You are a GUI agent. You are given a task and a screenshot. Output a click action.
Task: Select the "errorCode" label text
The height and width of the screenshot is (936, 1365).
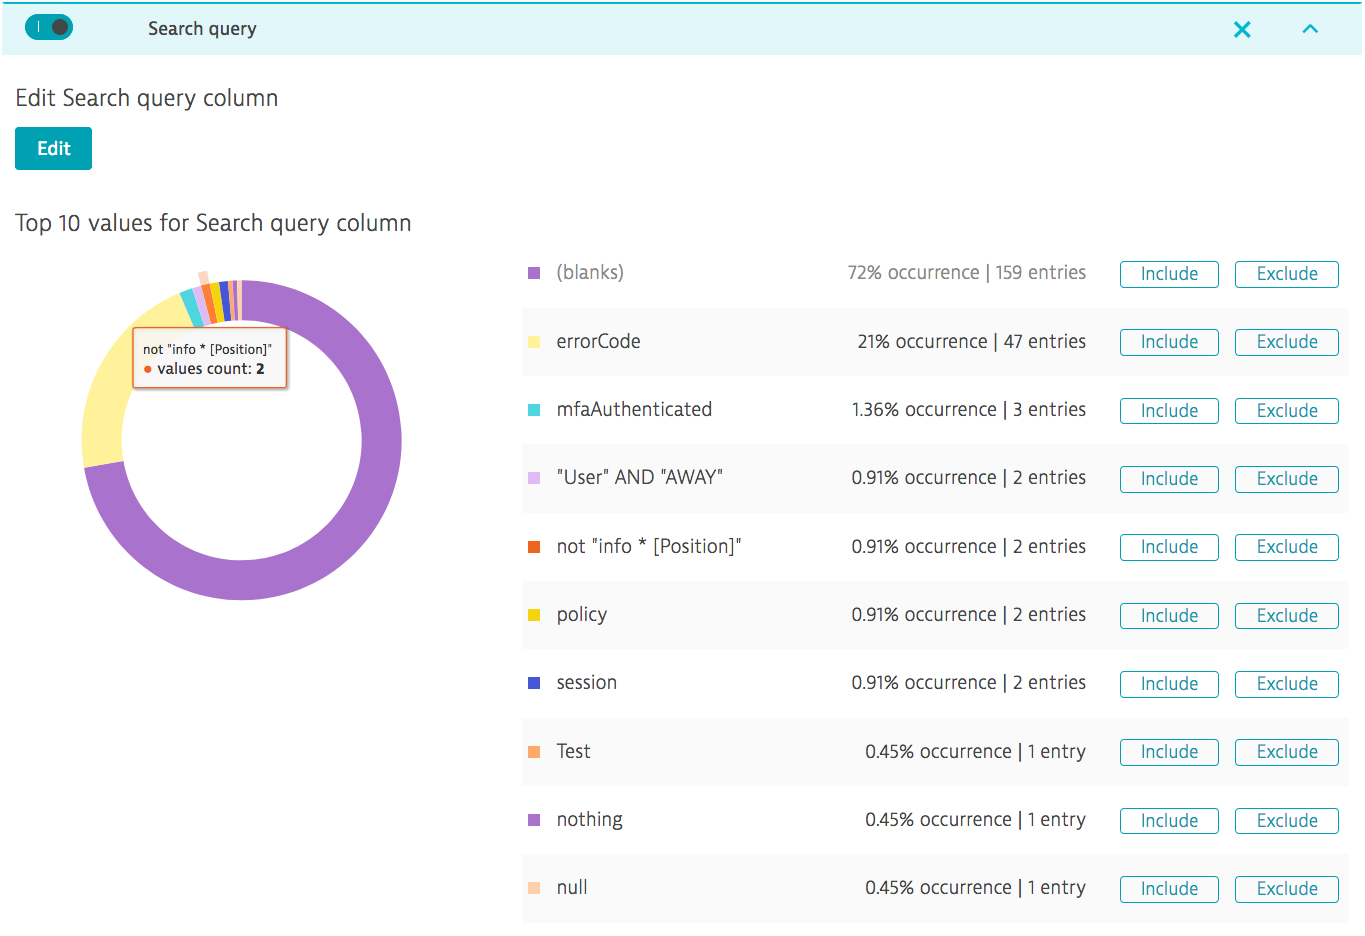(598, 341)
